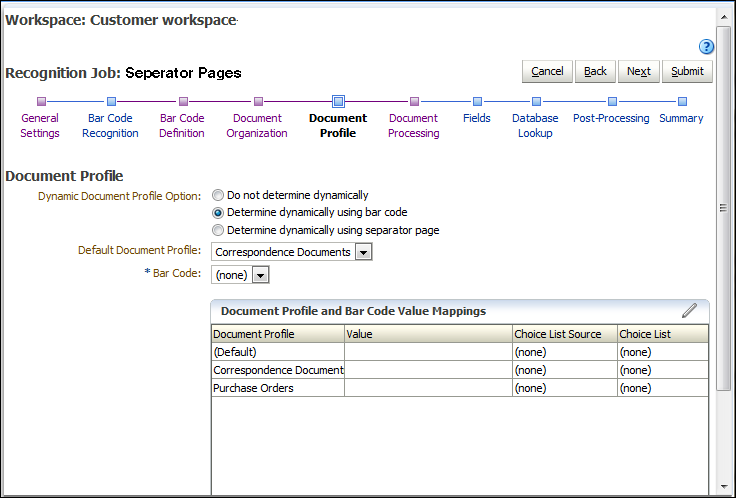Click Choice List cell for Correspondence Document
Image resolution: width=736 pixels, height=498 pixels.
(663, 370)
